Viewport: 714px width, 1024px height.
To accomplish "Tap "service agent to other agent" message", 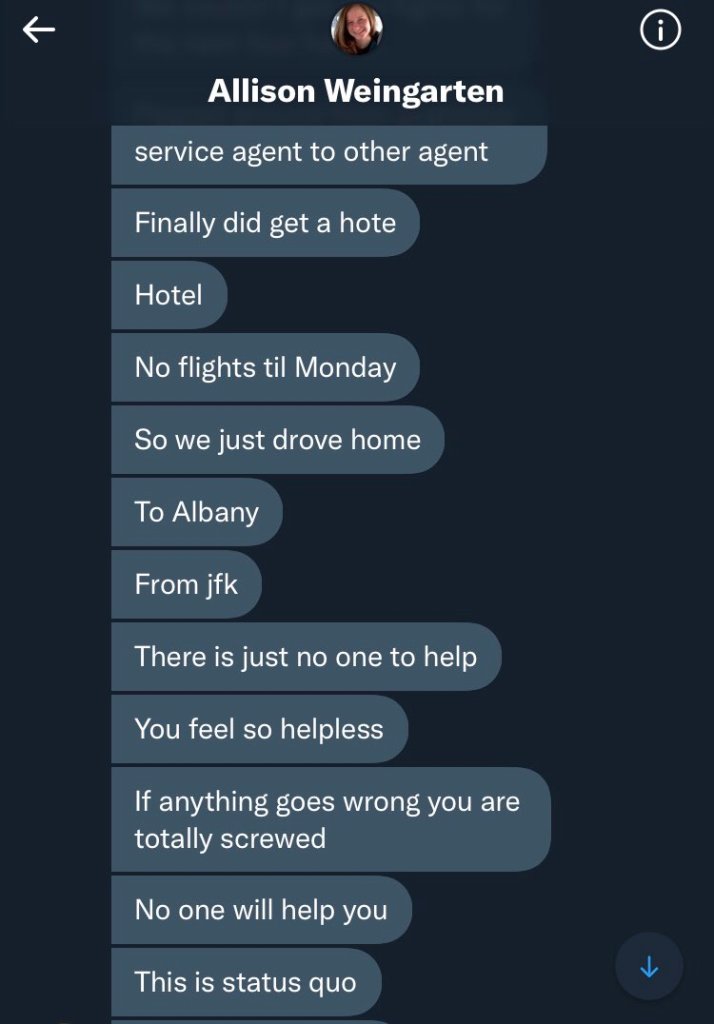I will point(328,153).
